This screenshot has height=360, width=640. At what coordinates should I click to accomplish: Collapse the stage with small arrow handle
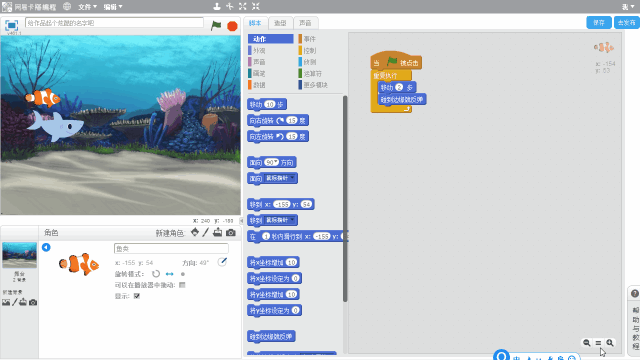coord(241,221)
